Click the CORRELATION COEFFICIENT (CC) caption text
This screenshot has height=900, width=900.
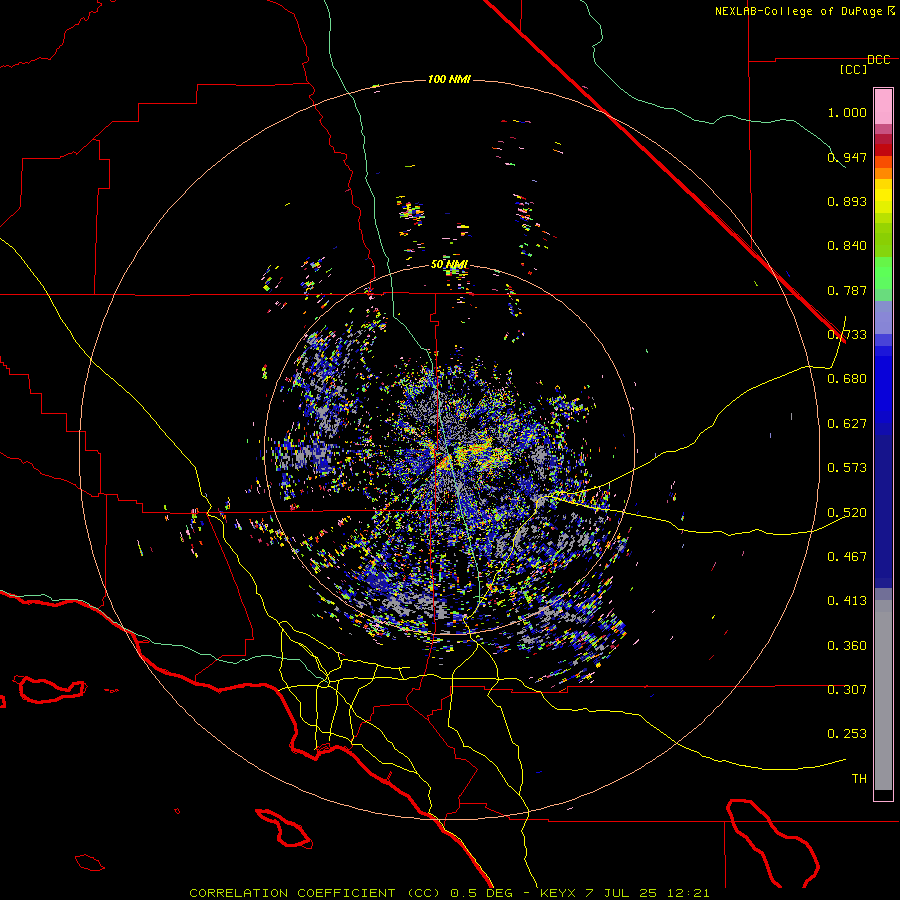click(x=315, y=893)
